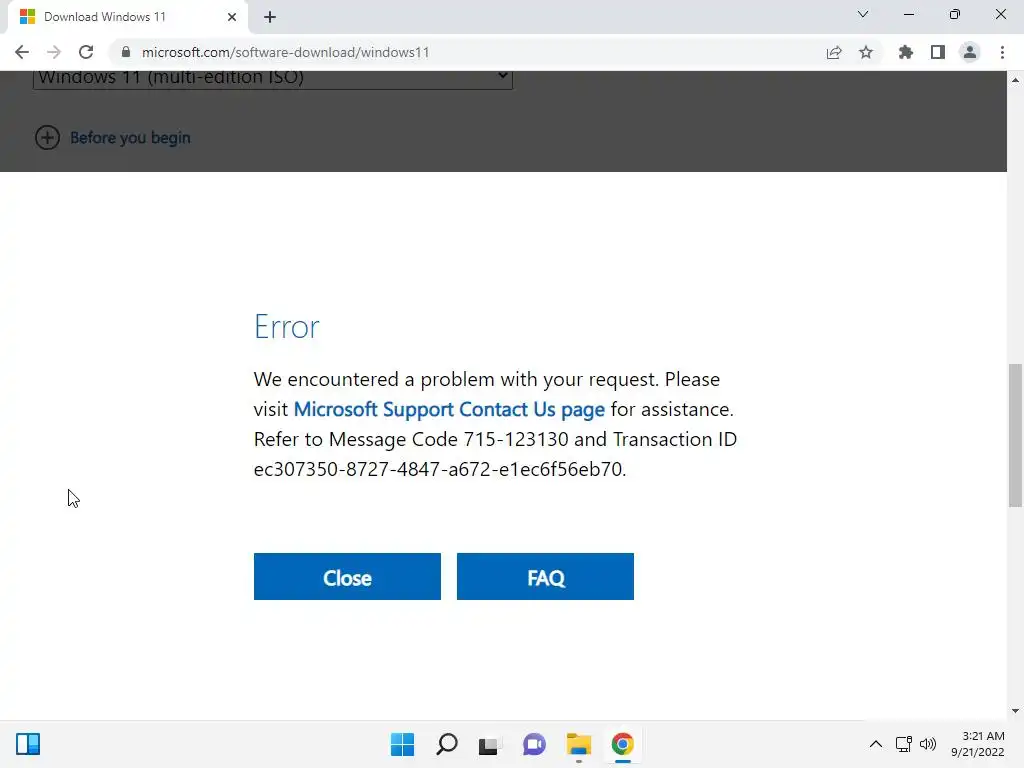Open the Microsoft Support Contact Us page link
Image resolution: width=1024 pixels, height=768 pixels.
449,409
